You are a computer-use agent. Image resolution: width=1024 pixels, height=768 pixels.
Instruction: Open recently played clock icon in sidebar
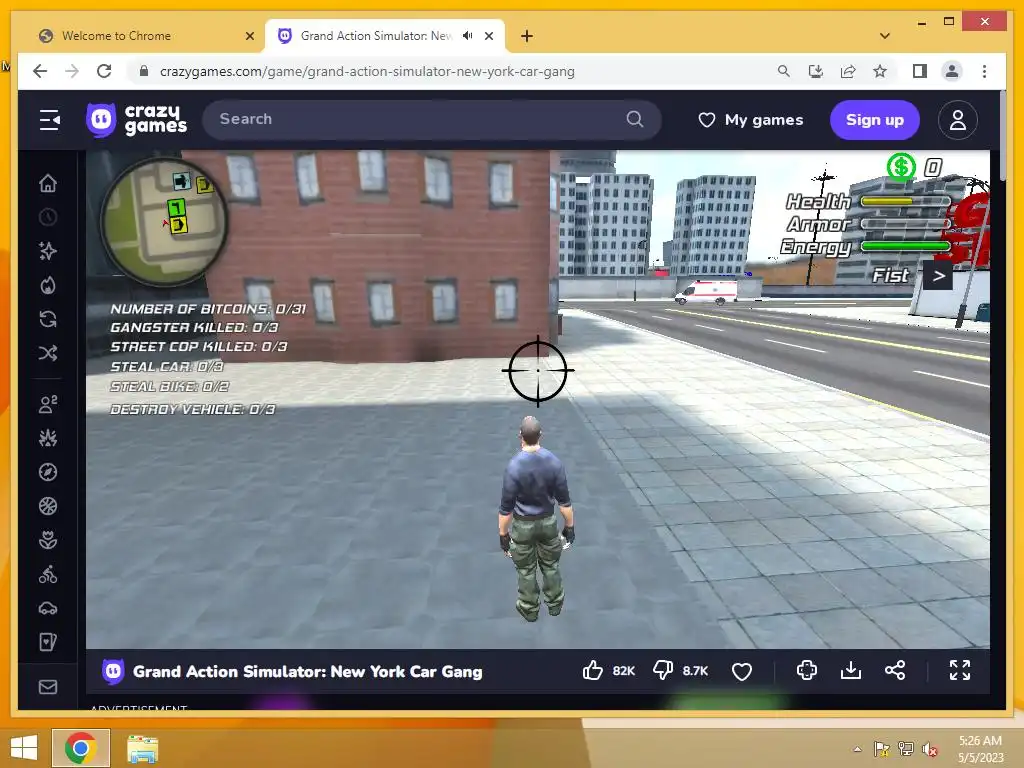(x=48, y=217)
